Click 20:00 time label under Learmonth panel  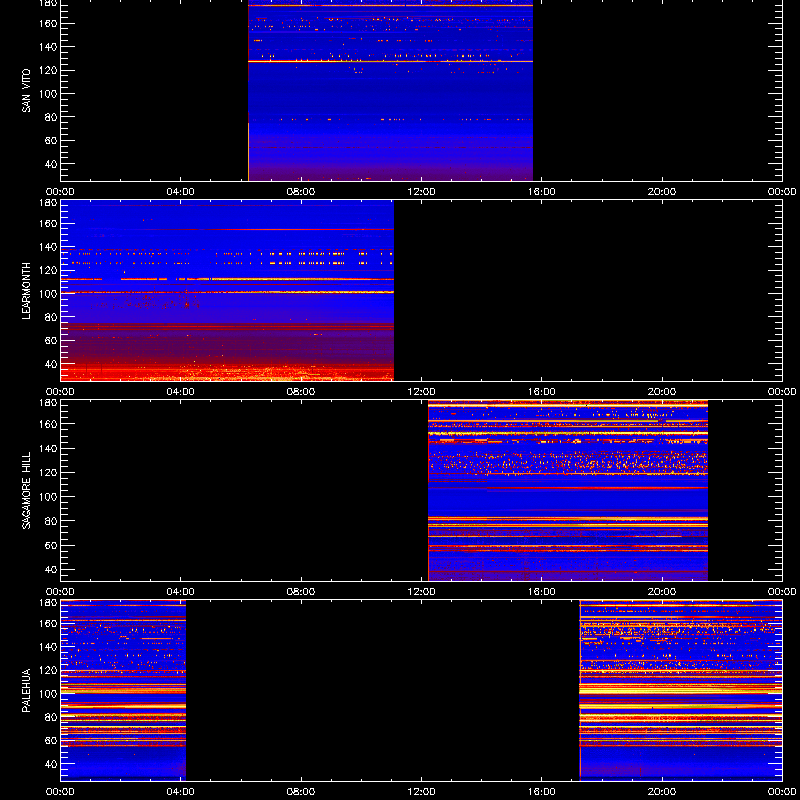pos(662,392)
